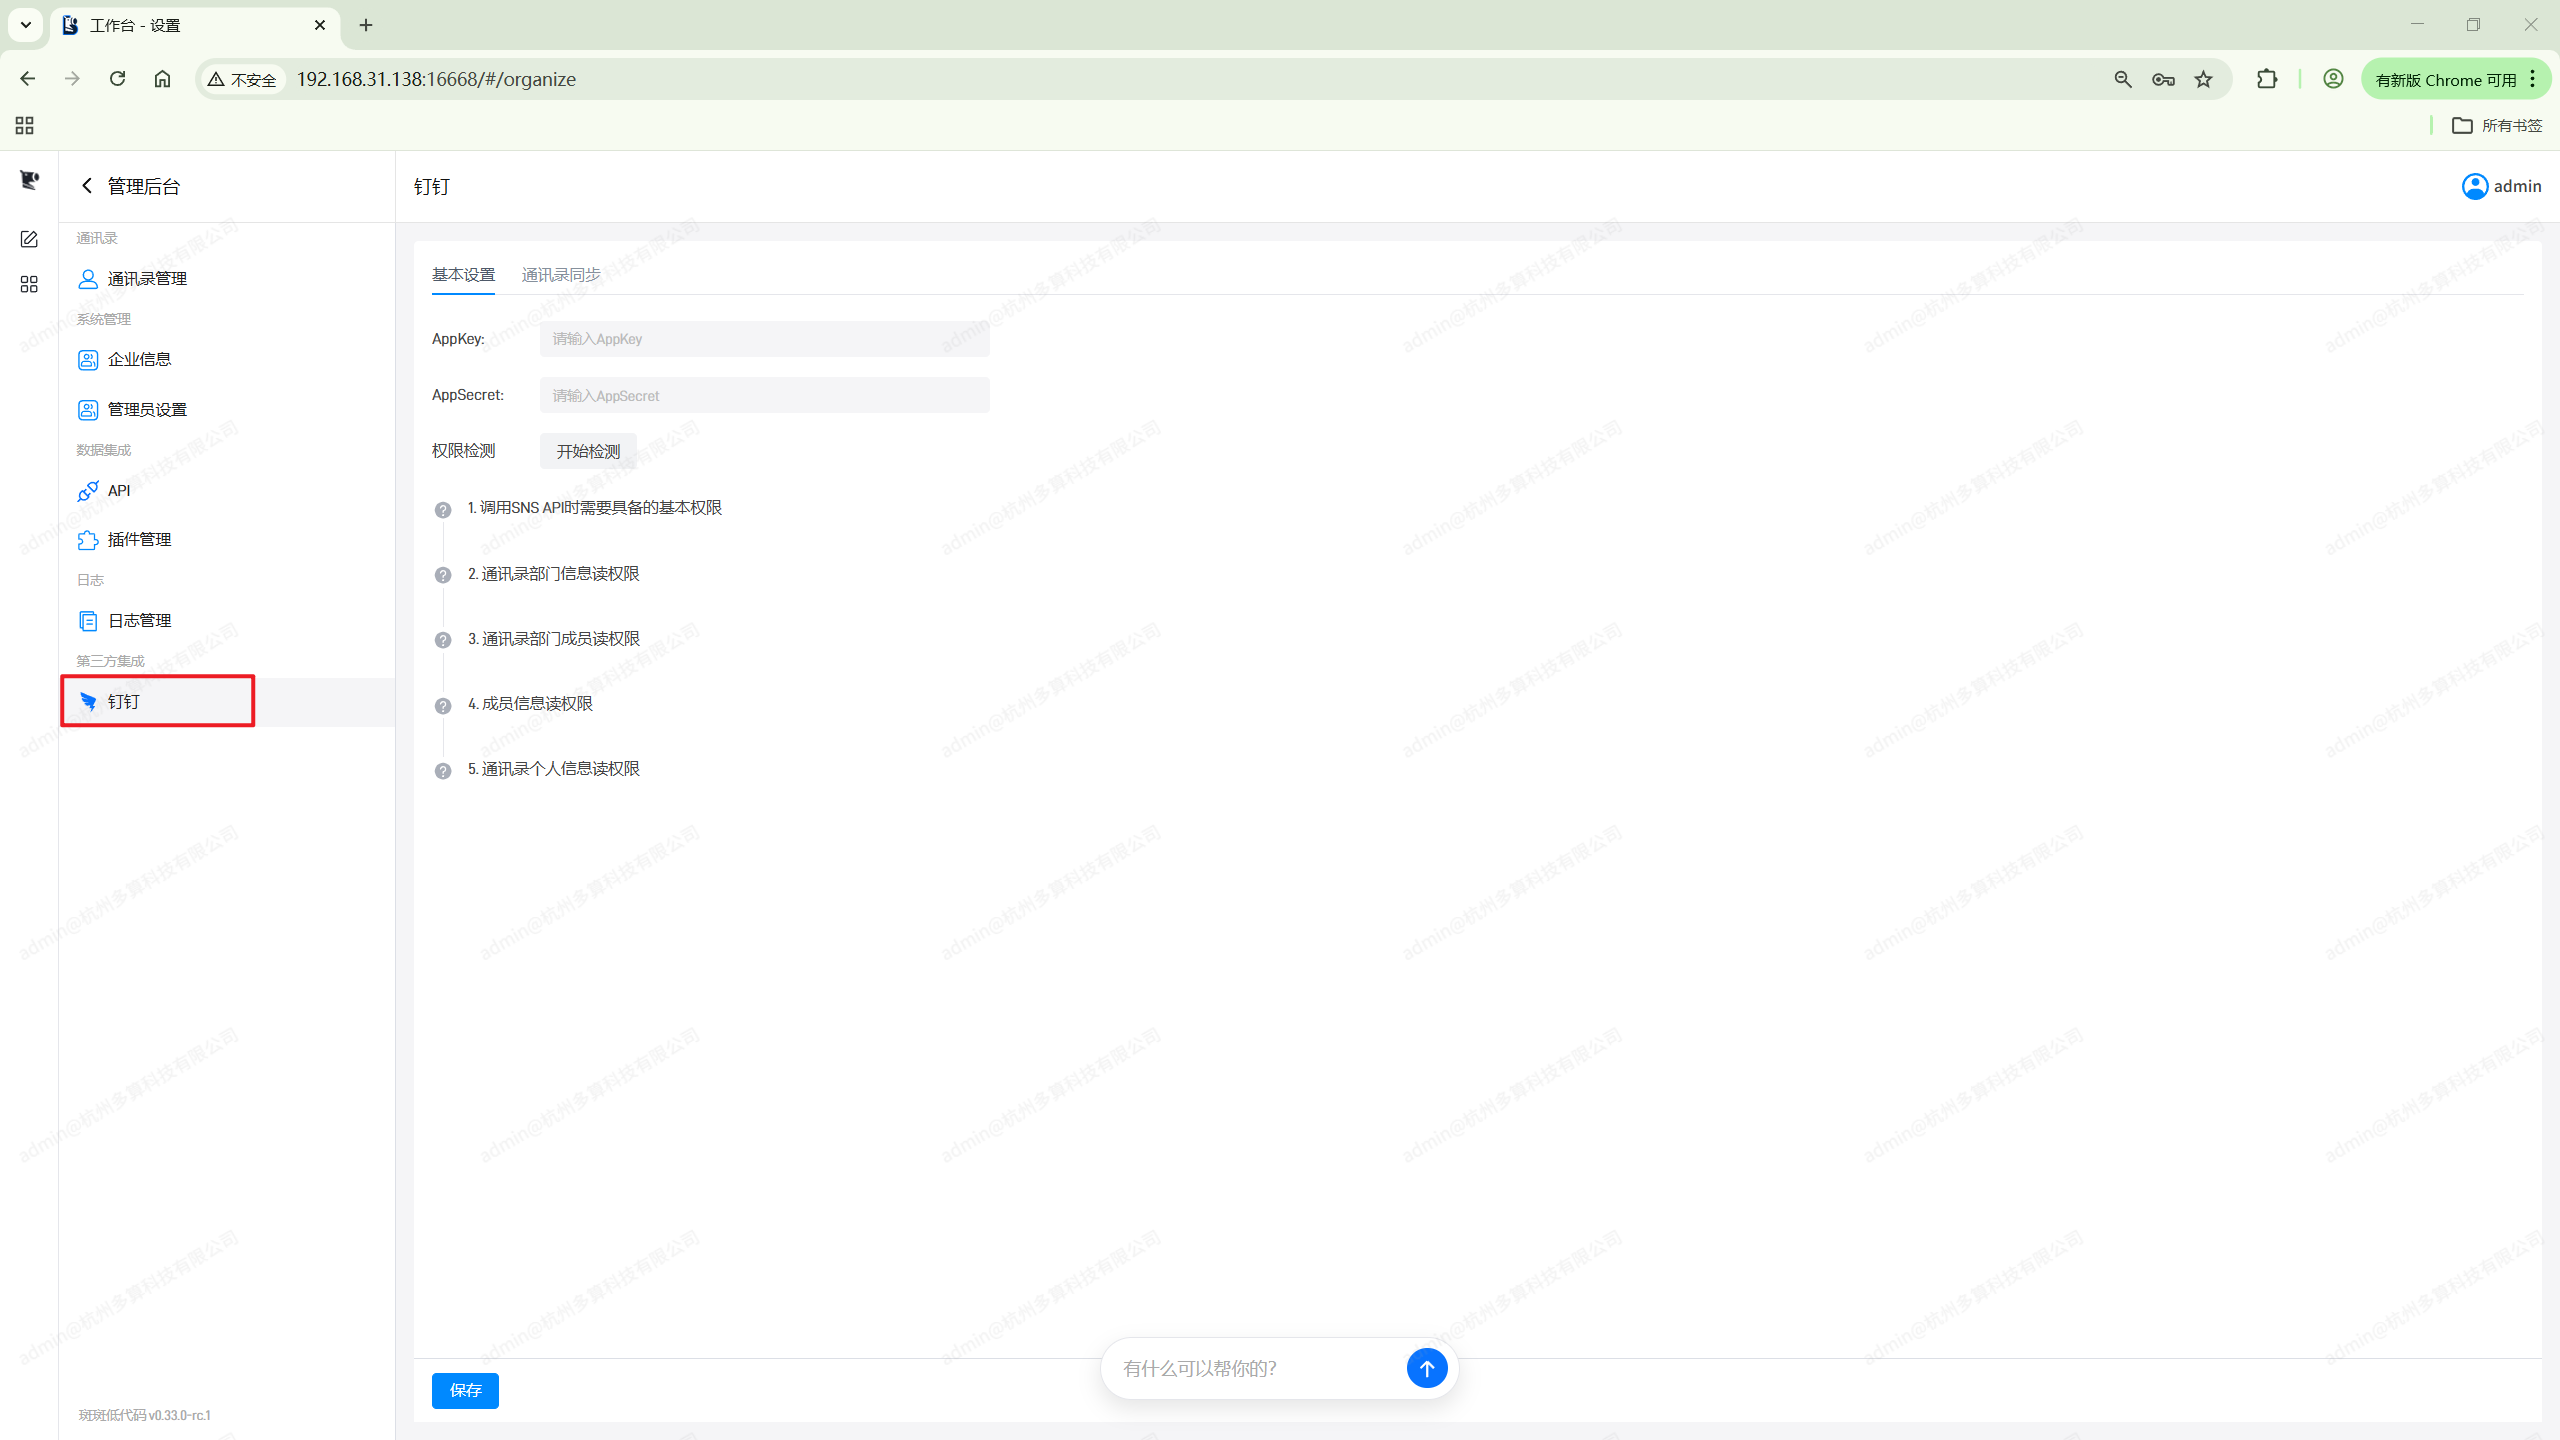This screenshot has height=1440, width=2560.
Task: Click the blue 保存 button
Action: [x=465, y=1390]
